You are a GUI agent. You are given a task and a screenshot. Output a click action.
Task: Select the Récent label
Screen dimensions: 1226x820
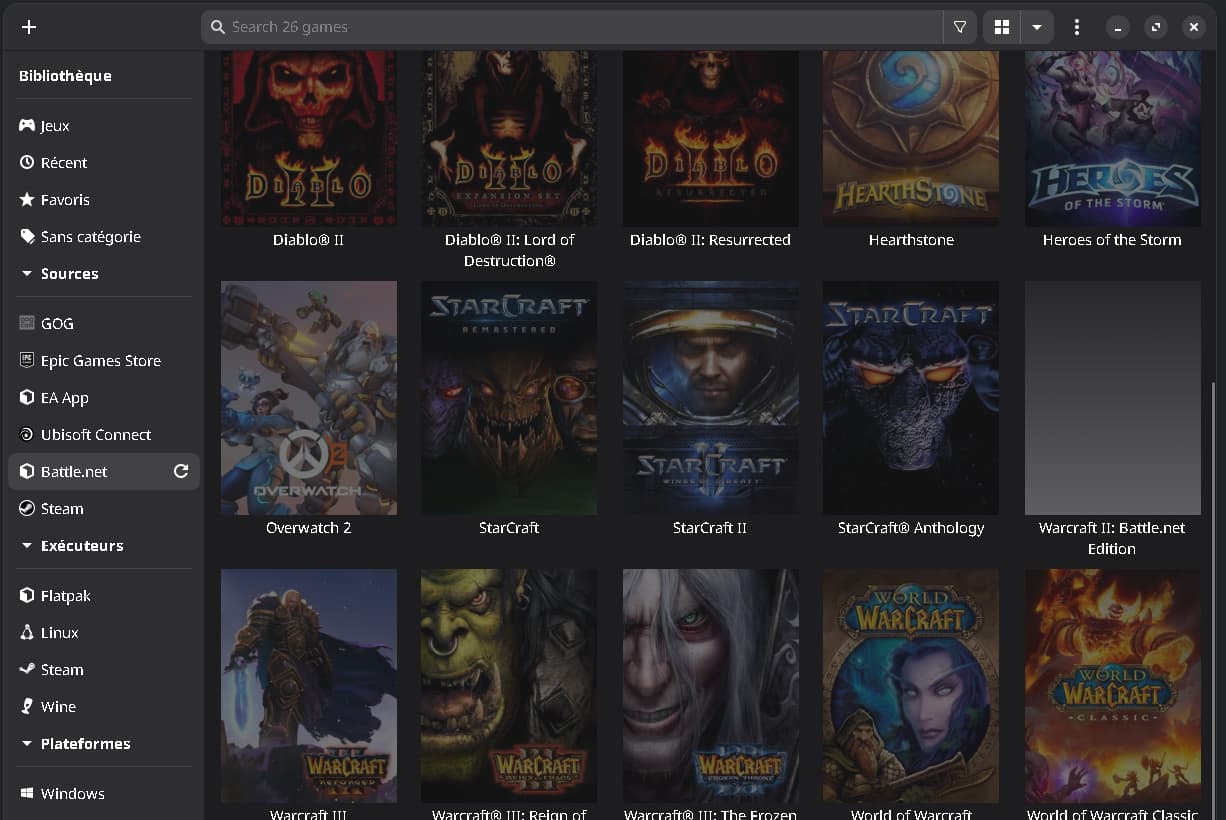coord(64,163)
